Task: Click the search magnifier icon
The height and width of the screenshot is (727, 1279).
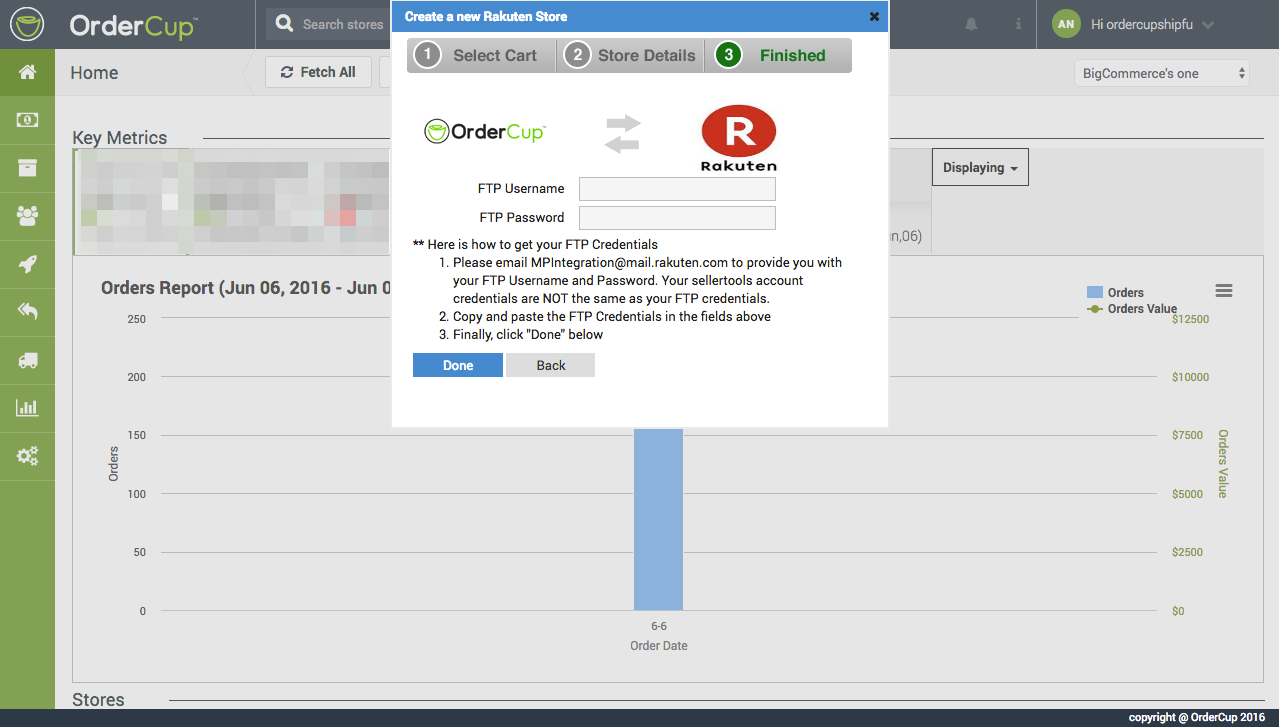Action: pyautogui.click(x=285, y=24)
